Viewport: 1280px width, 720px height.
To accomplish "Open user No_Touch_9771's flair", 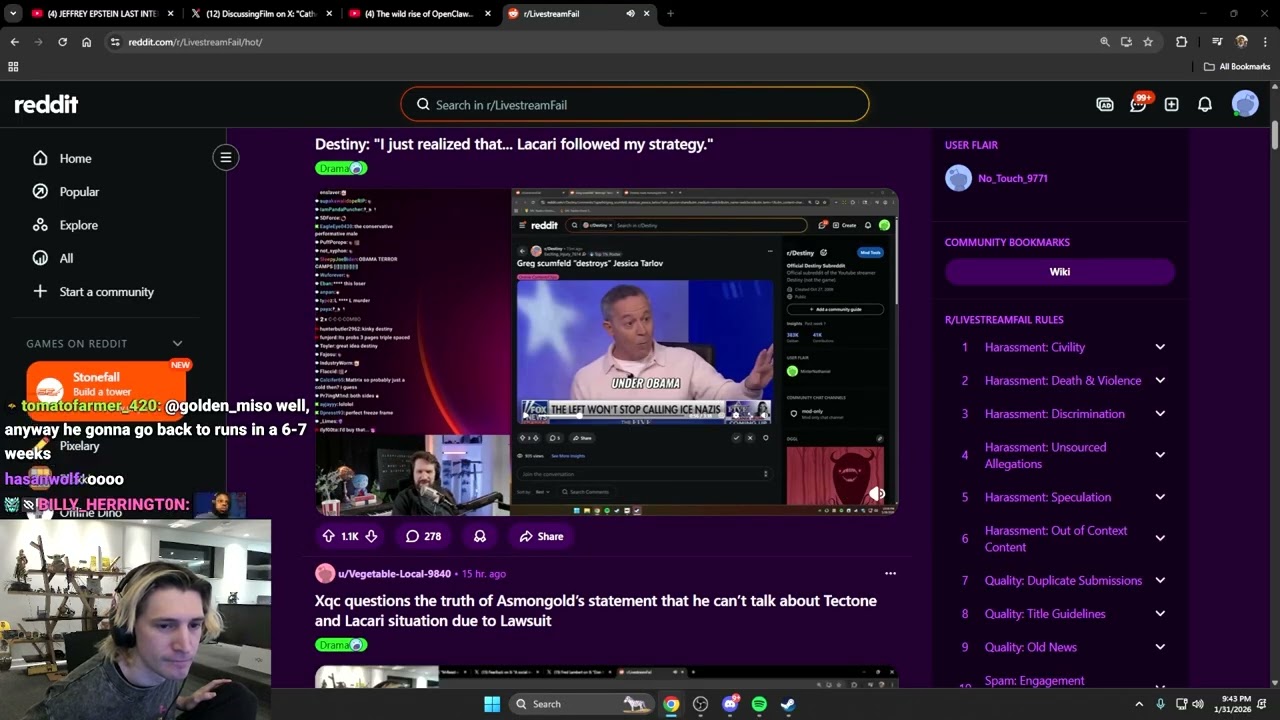I will 1013,178.
